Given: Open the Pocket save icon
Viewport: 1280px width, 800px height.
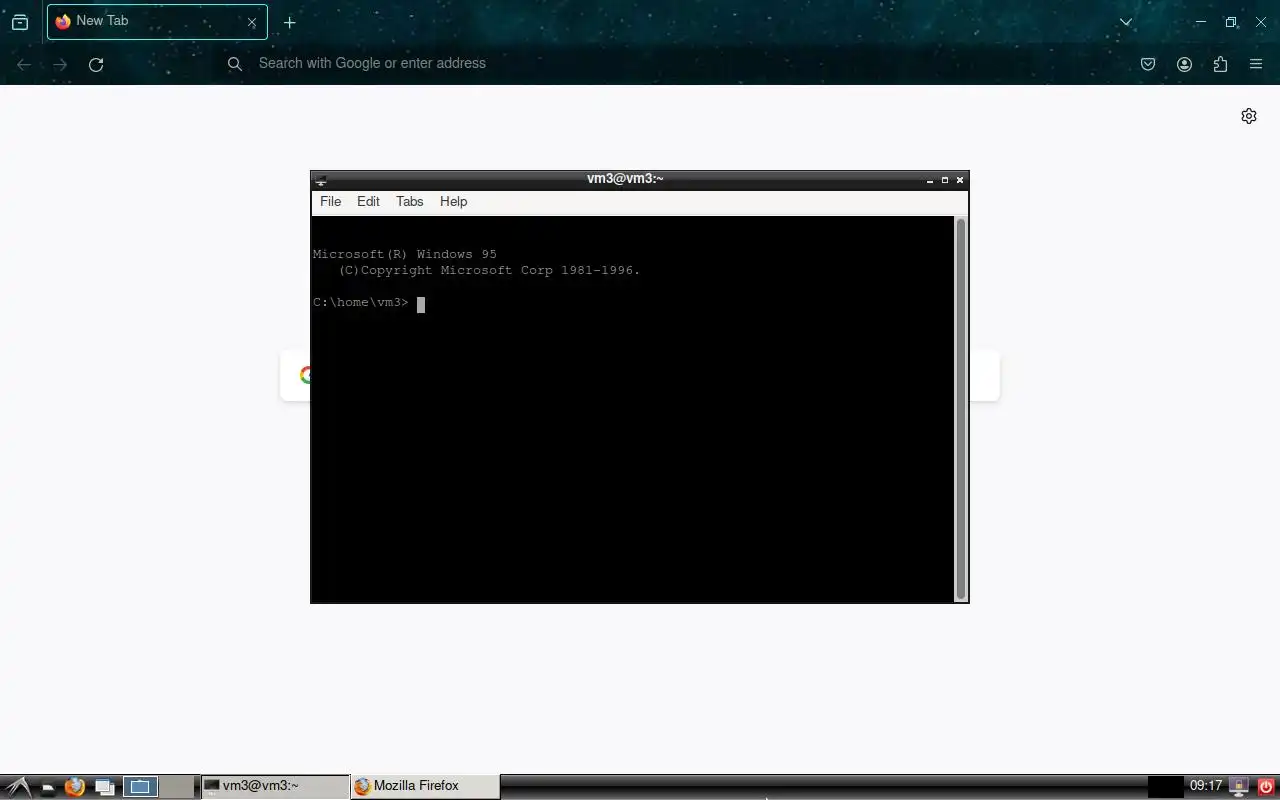Looking at the screenshot, I should click(x=1148, y=64).
